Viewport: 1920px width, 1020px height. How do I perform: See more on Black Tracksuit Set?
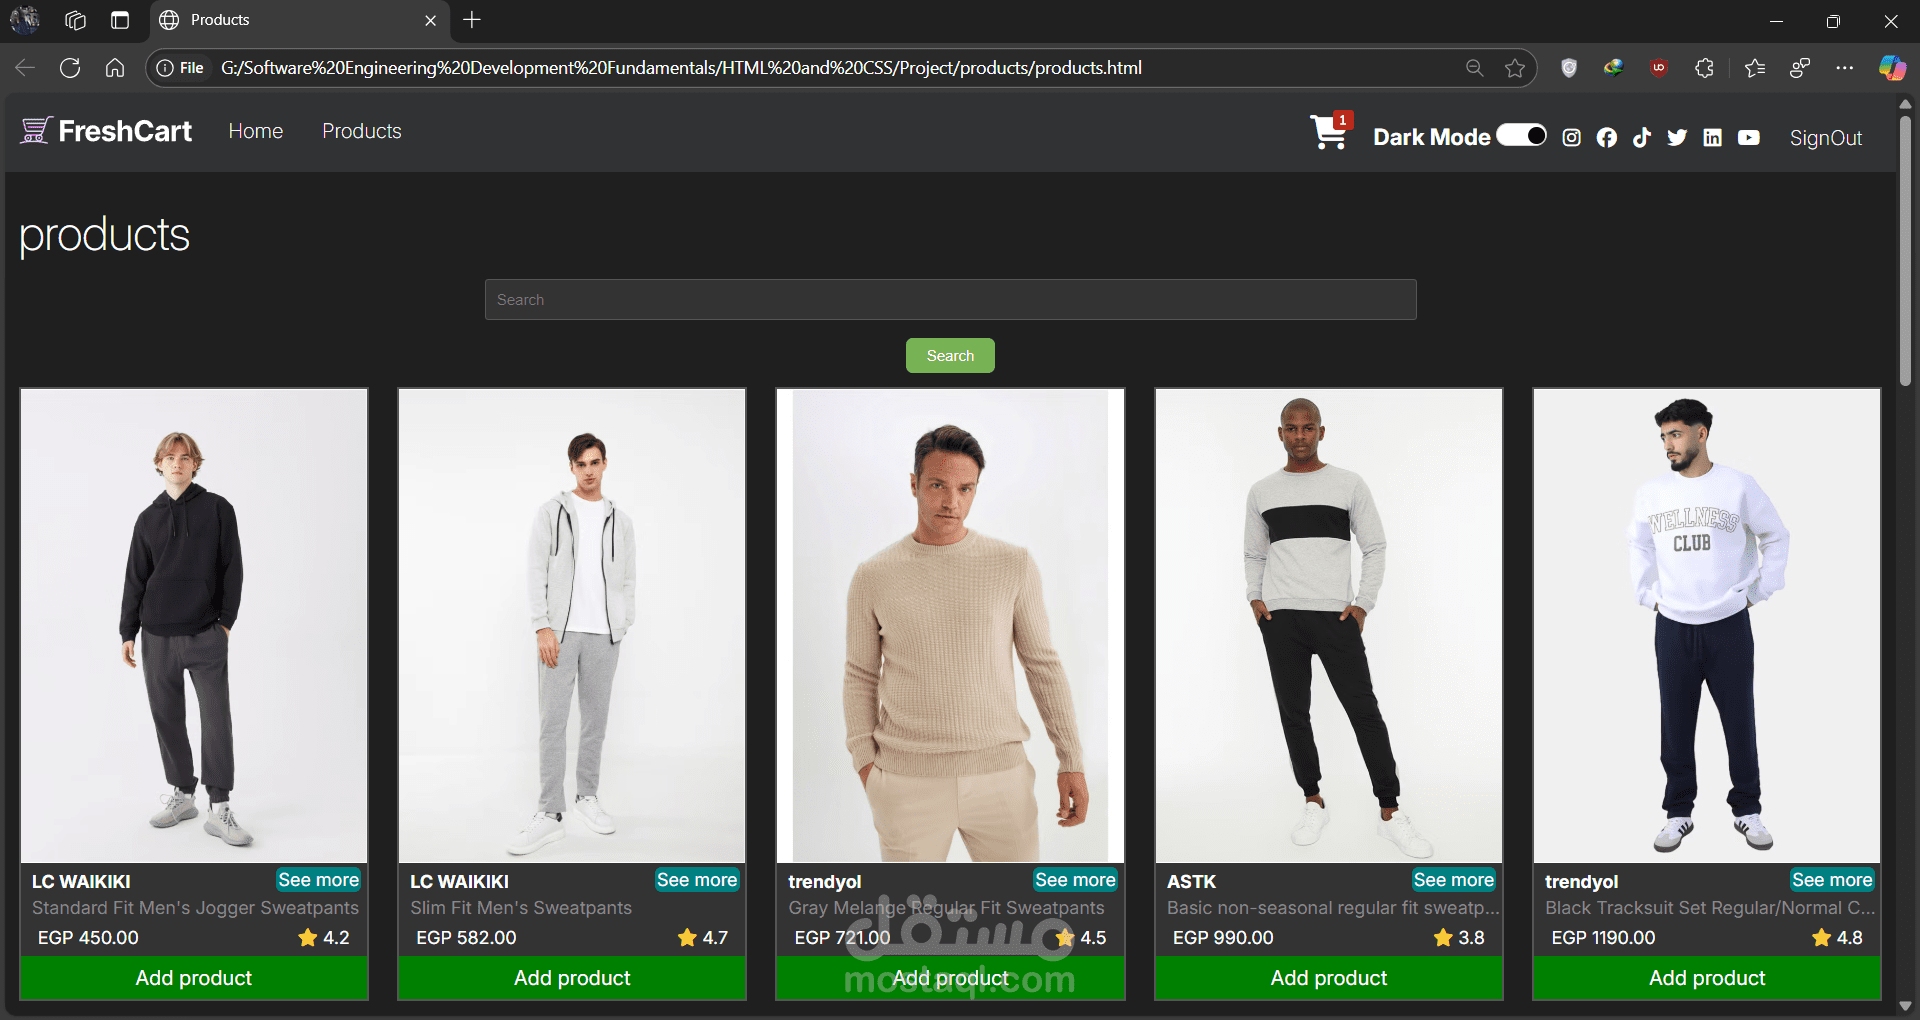[1832, 880]
